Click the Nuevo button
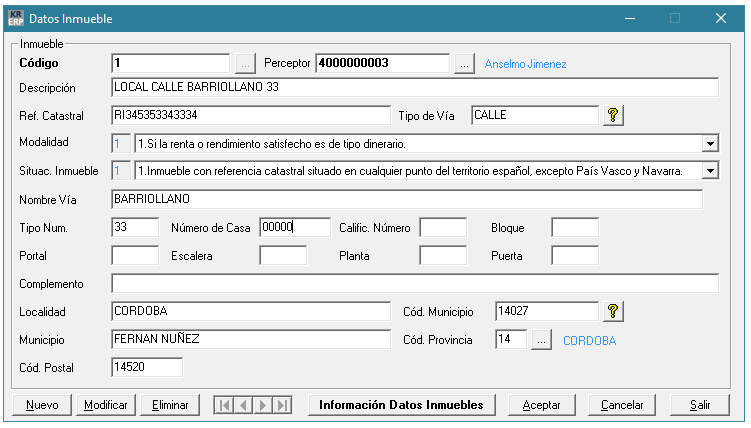Viewport: 751px width, 428px height. (x=42, y=405)
